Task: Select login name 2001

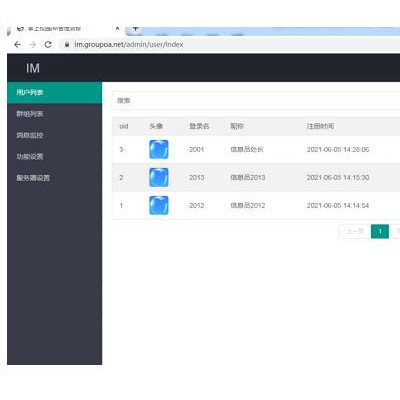Action: coord(197,149)
